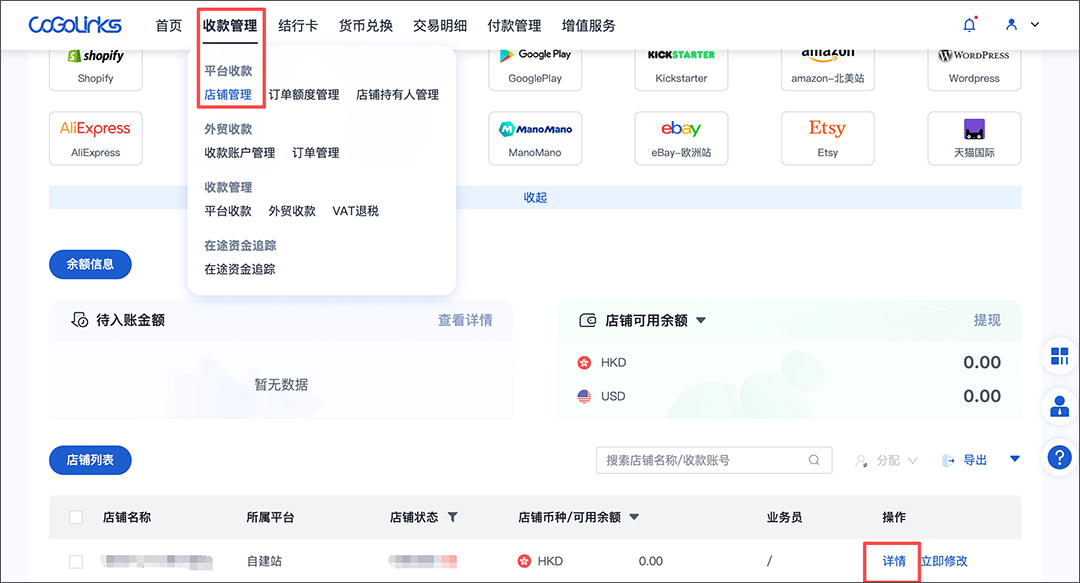Click the AliExpress platform tile

96,137
